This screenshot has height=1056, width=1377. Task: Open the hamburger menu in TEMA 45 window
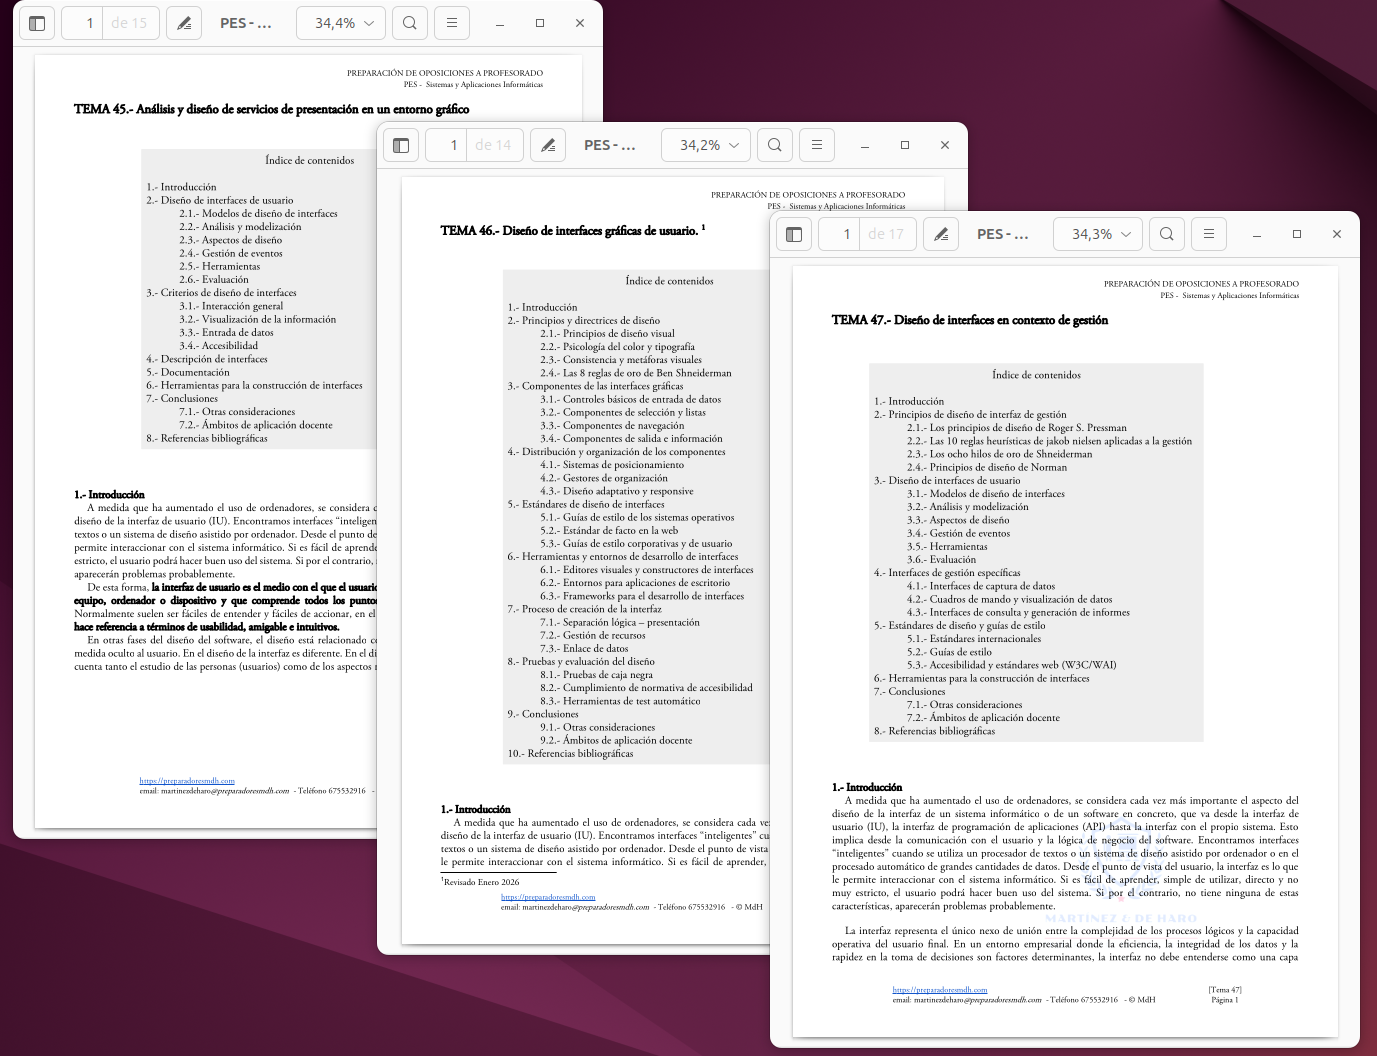click(452, 23)
